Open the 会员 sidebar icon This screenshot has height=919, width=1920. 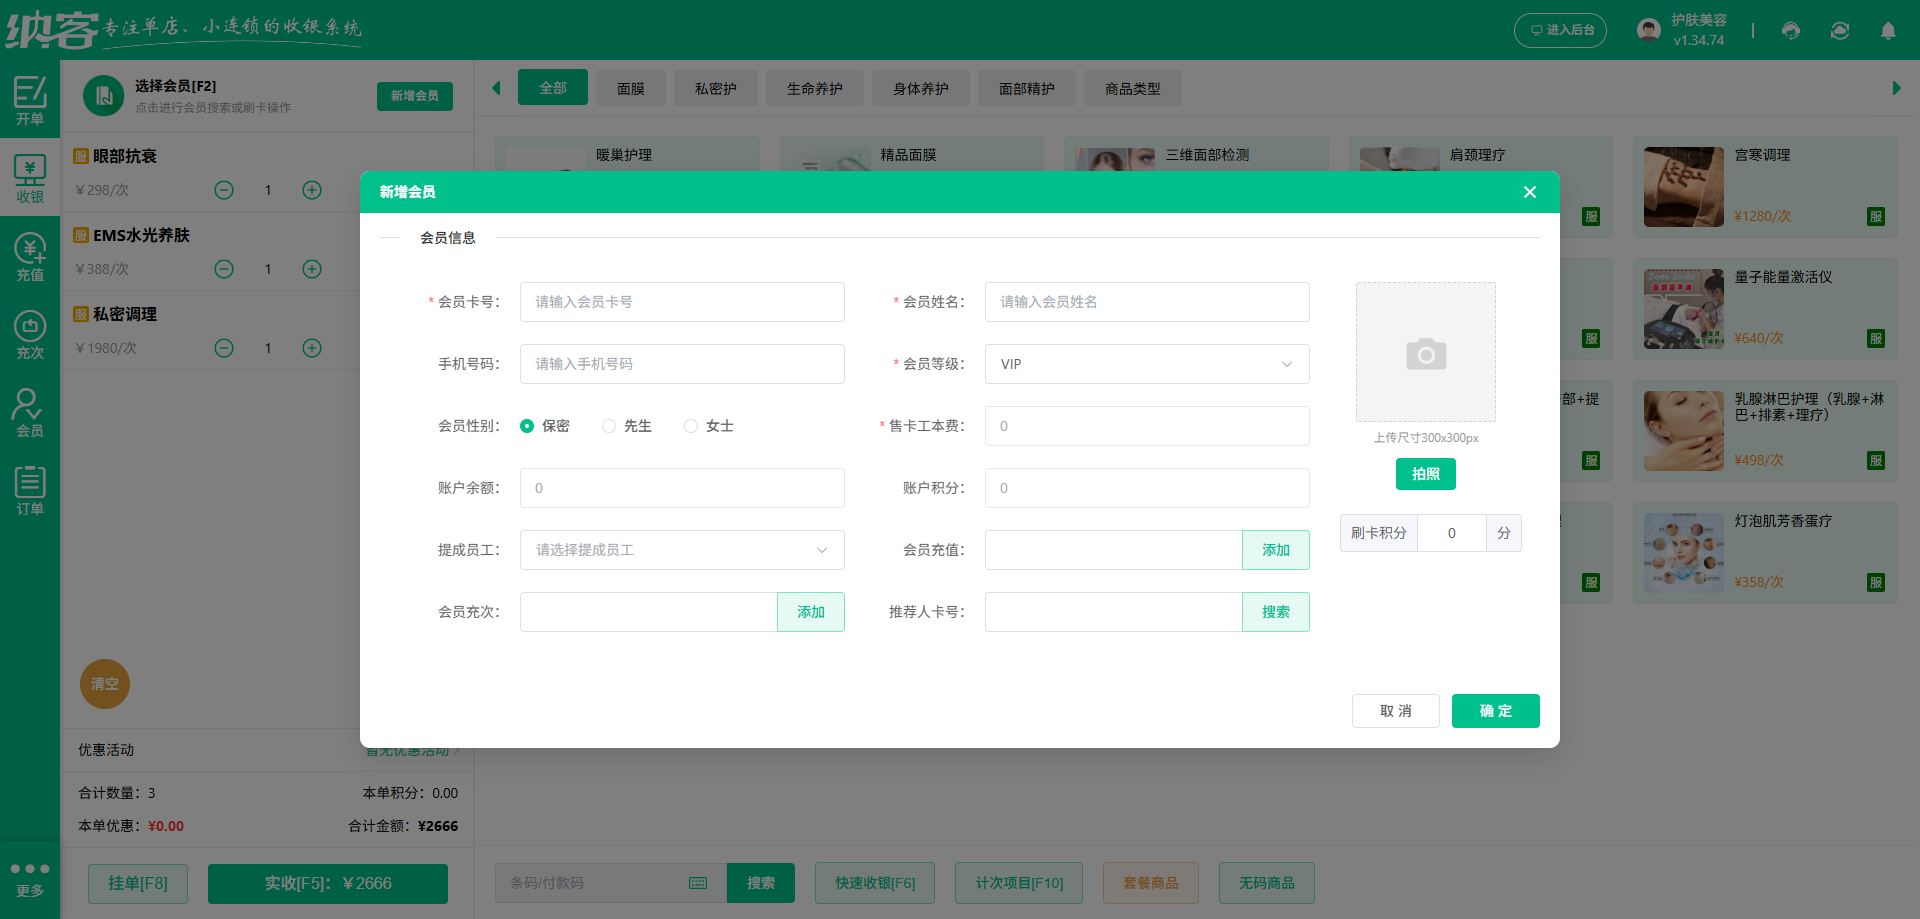point(30,412)
